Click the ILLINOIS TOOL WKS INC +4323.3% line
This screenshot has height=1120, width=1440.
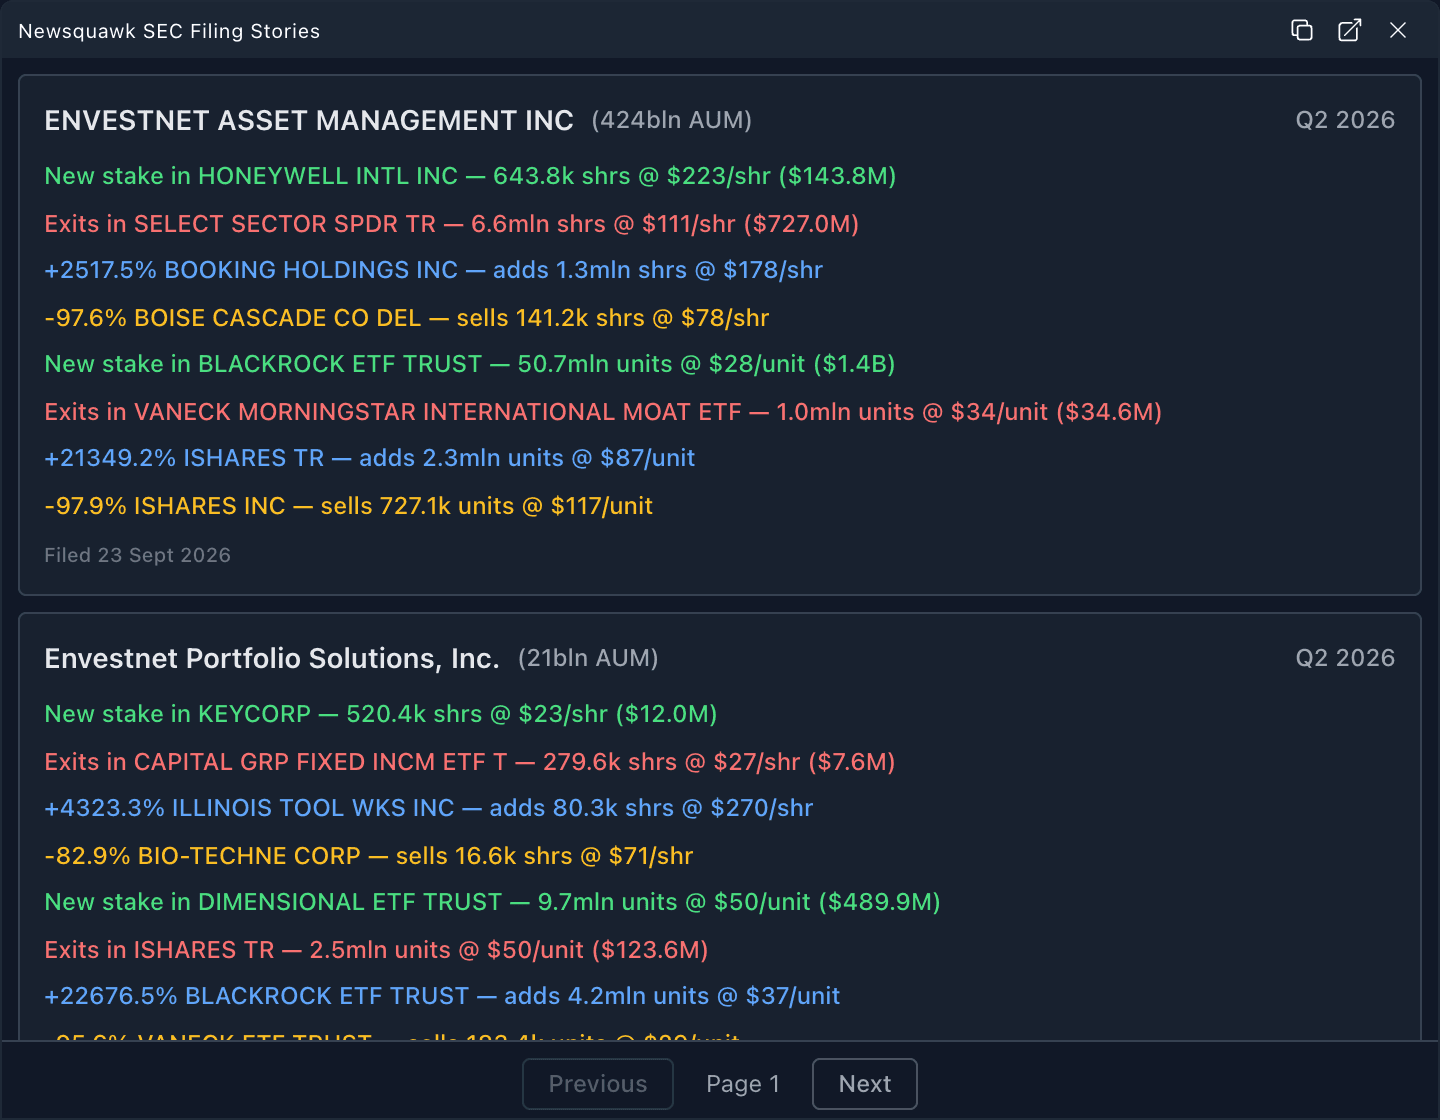point(429,808)
